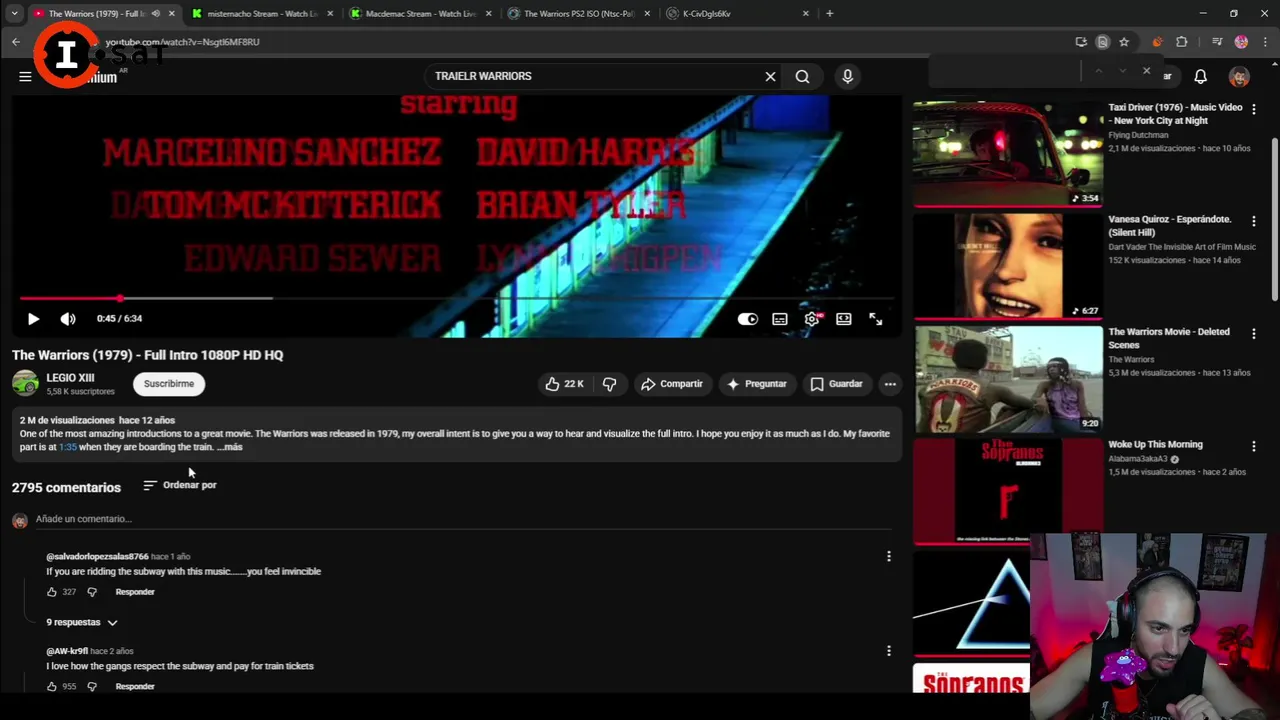The image size is (1280, 720).
Task: Open more actions menu beside Guardar
Action: point(890,384)
